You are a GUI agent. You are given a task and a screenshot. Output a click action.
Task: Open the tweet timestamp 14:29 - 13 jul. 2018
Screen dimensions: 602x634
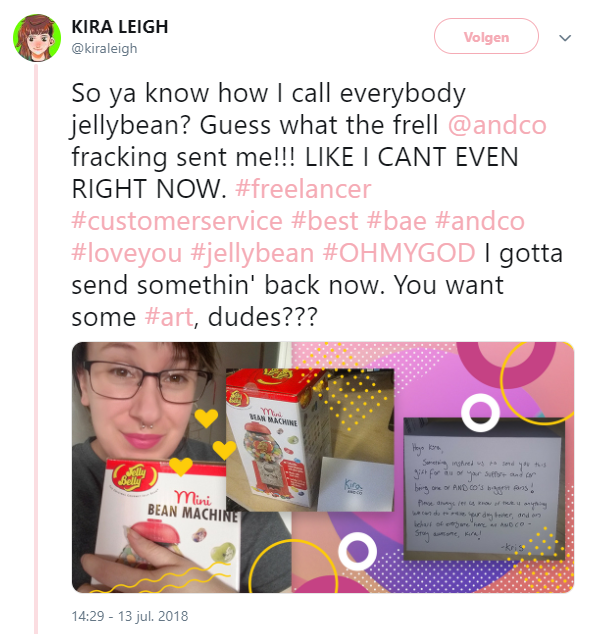pyautogui.click(x=130, y=616)
